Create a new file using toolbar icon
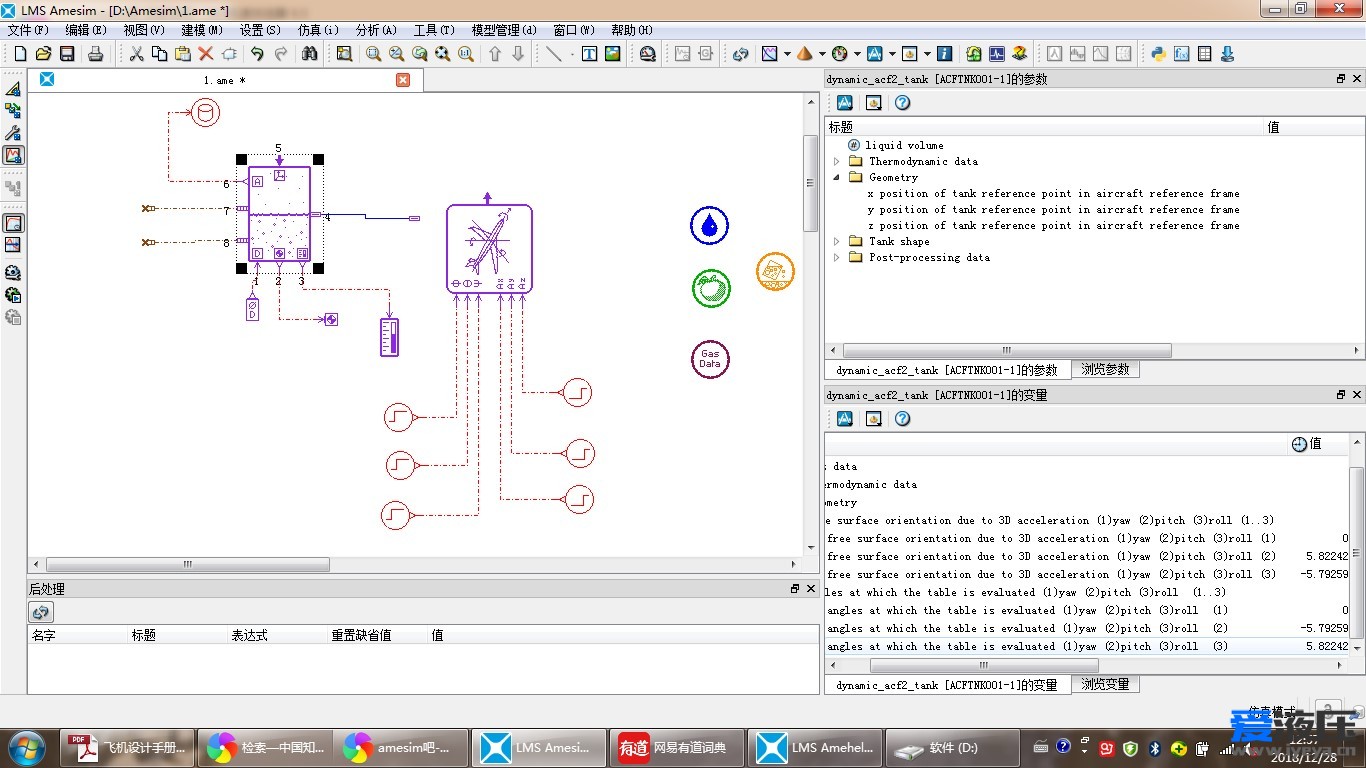The height and width of the screenshot is (768, 1366). (20, 54)
